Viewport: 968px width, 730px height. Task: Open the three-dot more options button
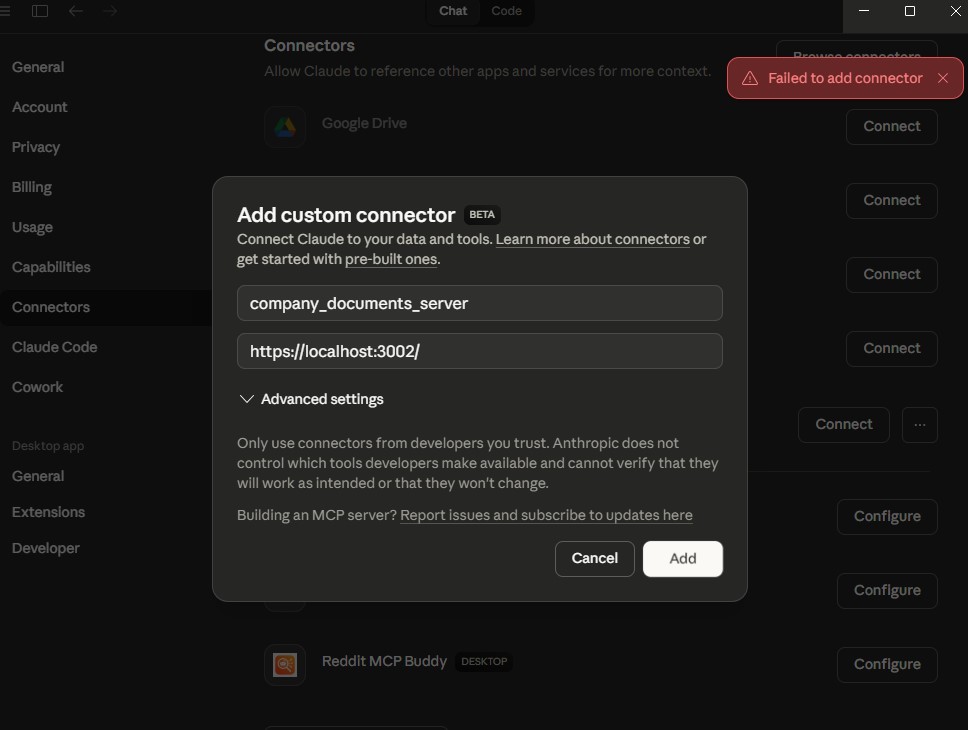920,425
